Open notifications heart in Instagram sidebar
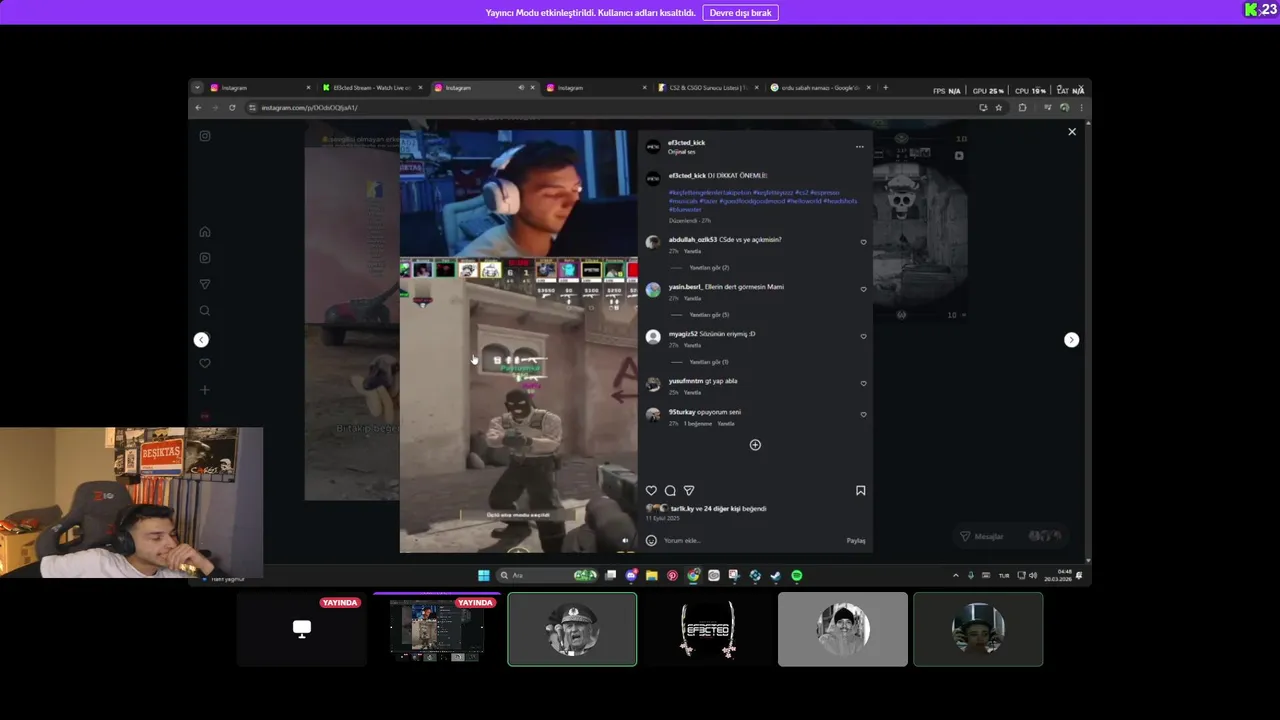 click(x=205, y=364)
